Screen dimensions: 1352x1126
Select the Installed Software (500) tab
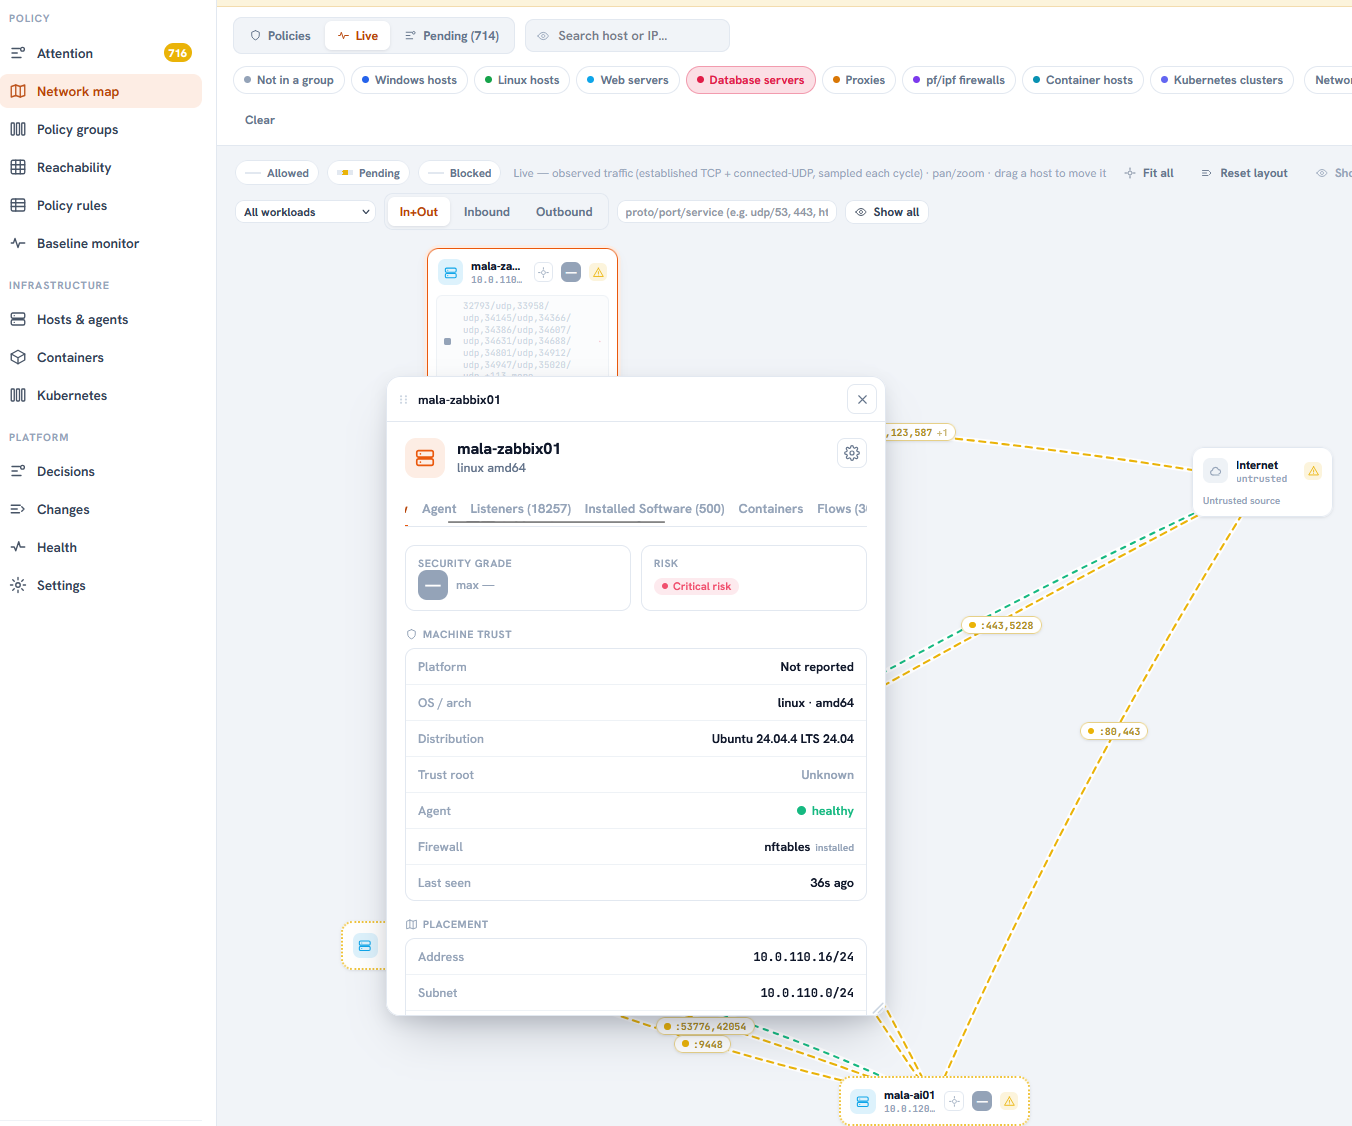[654, 509]
